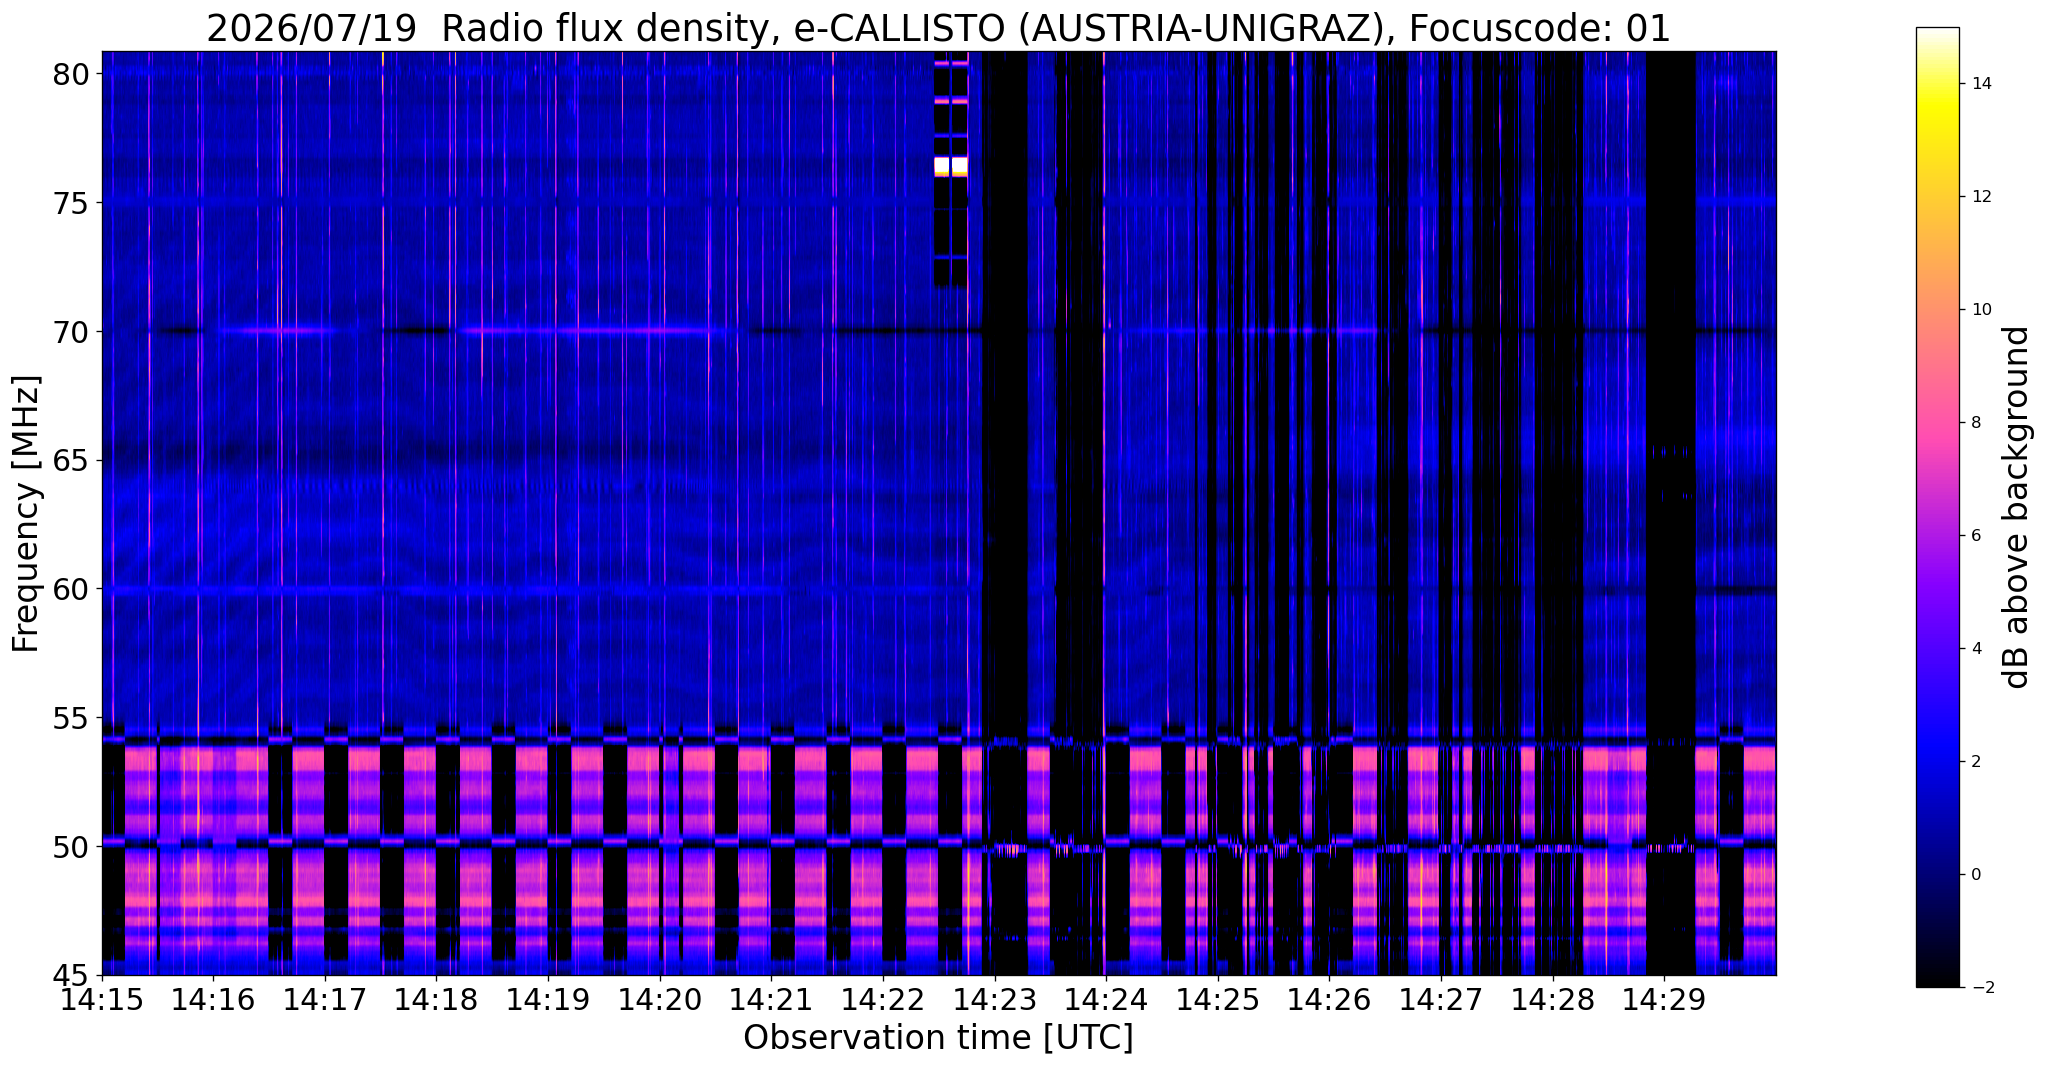Click the colorbar -2 tick label
The height and width of the screenshot is (1067, 2047).
click(x=1977, y=988)
